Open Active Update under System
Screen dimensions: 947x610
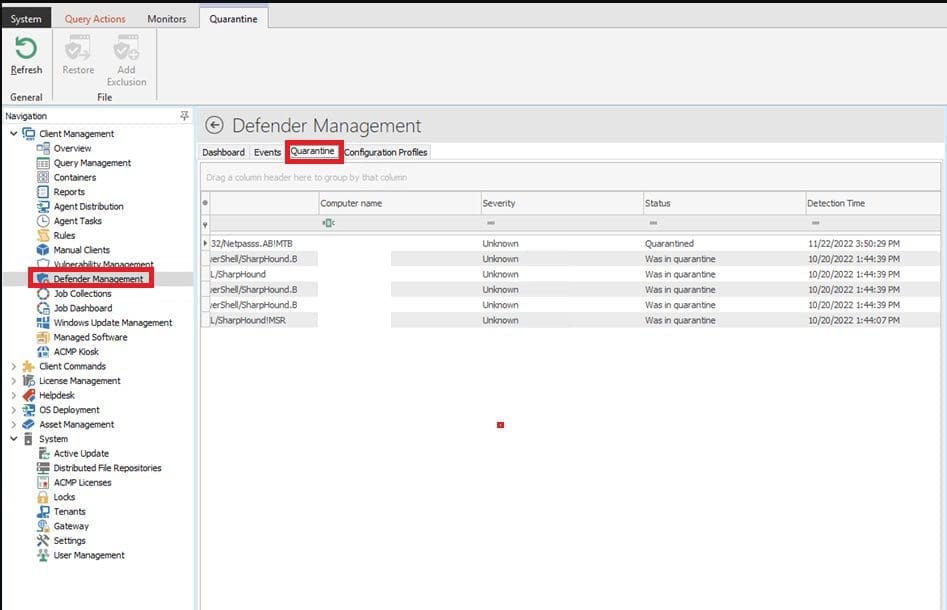click(81, 454)
